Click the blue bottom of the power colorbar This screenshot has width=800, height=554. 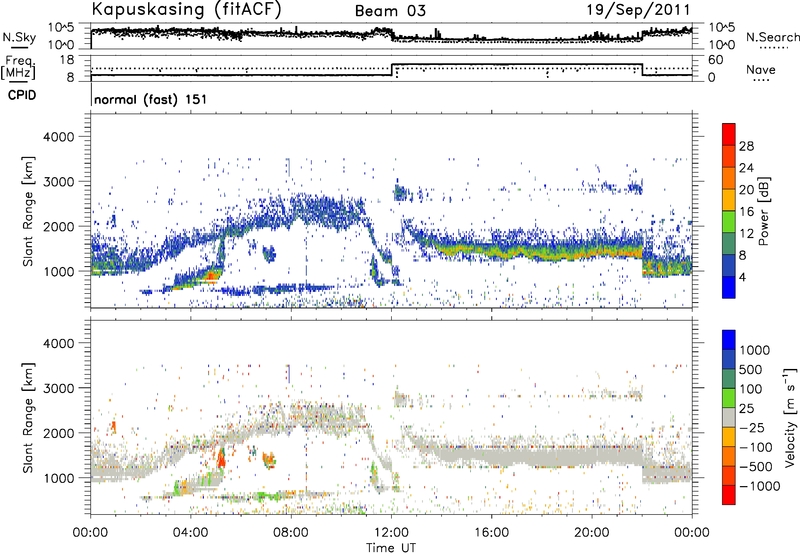point(729,287)
